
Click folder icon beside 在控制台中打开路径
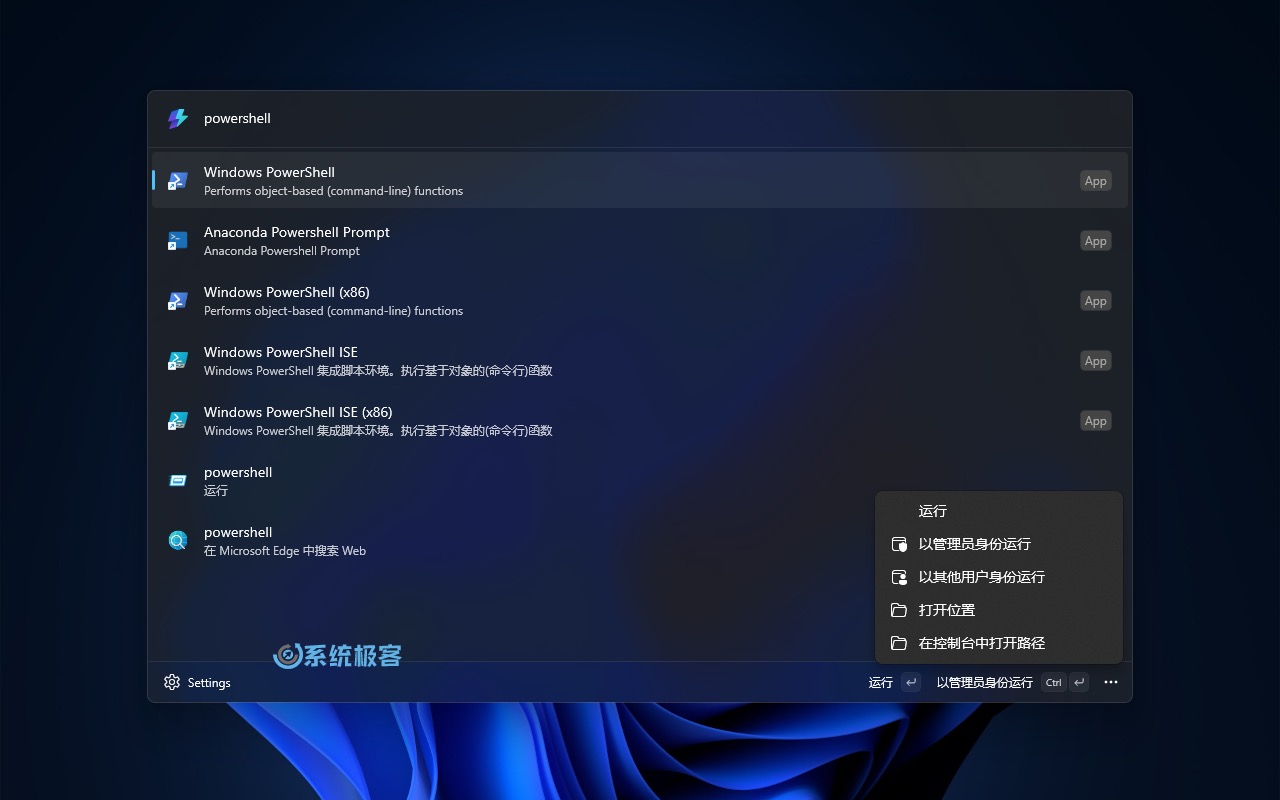pos(899,643)
